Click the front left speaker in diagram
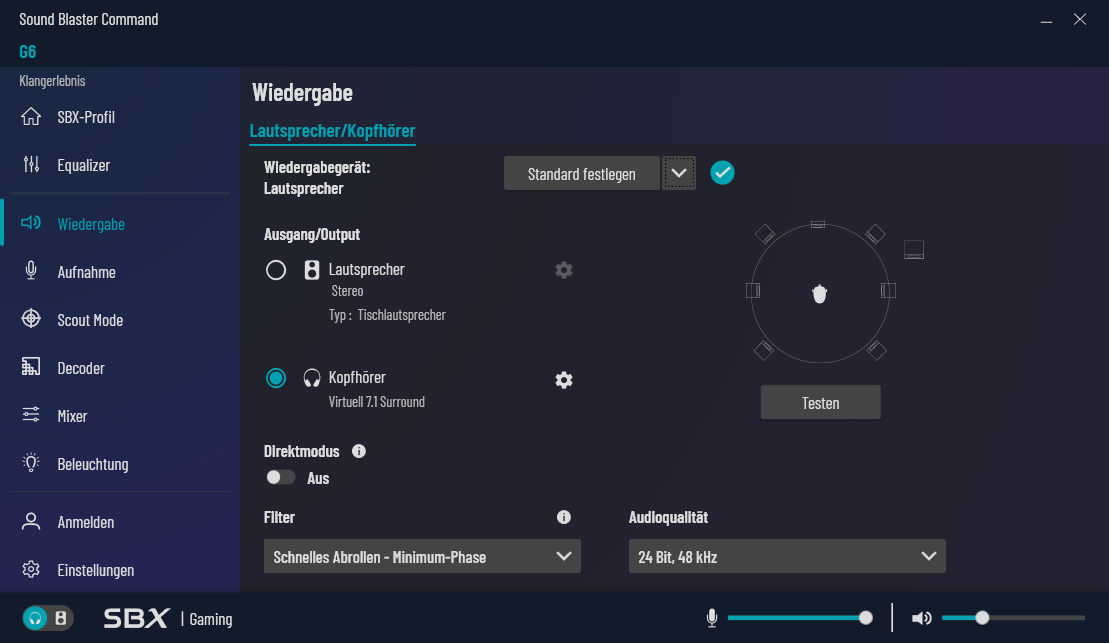1109x643 pixels. [765, 233]
